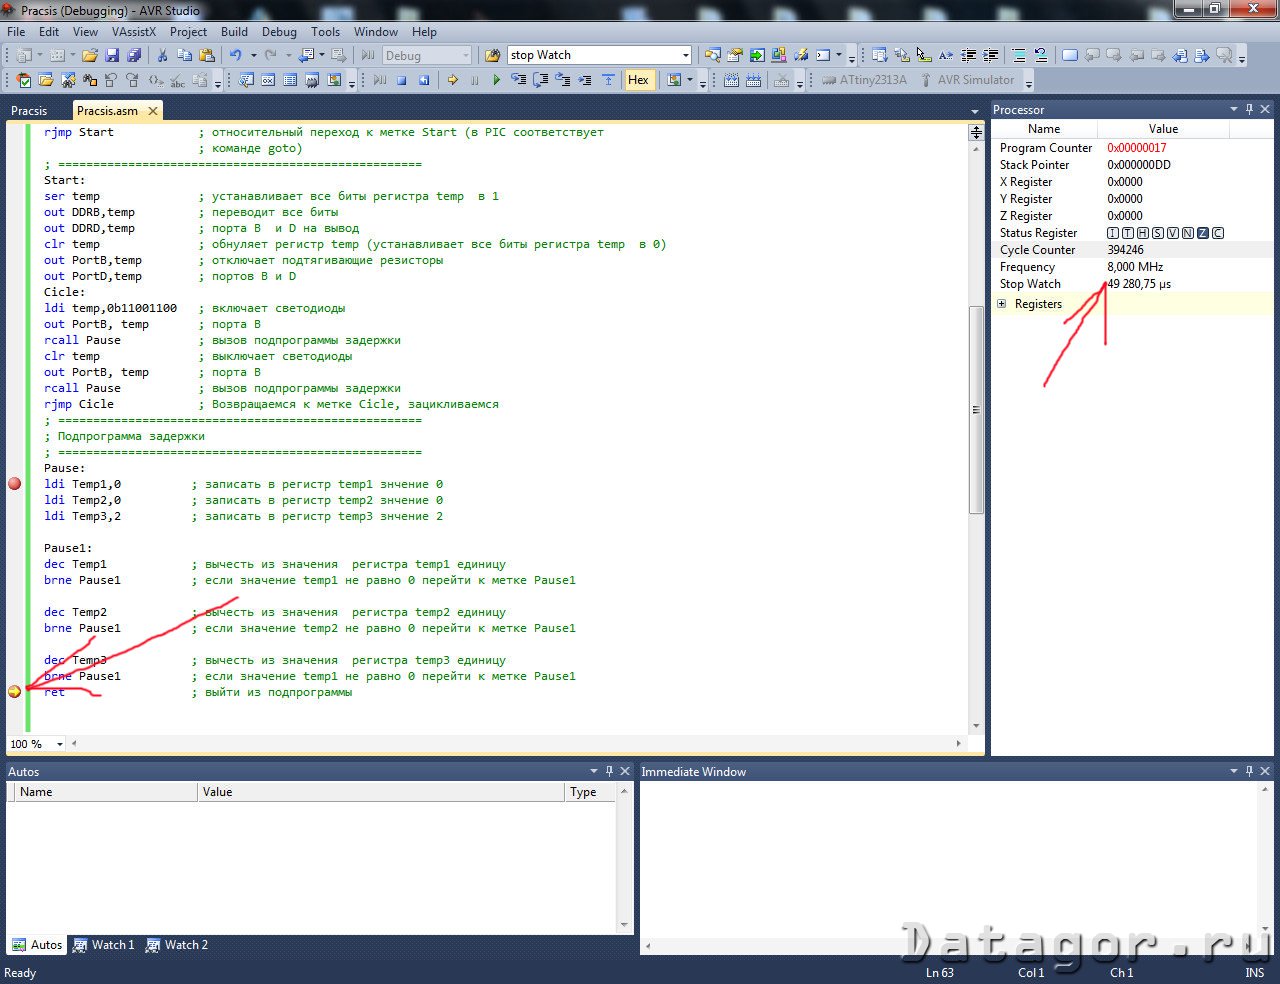Switch to the Pracsis tab
Image resolution: width=1280 pixels, height=984 pixels.
click(29, 111)
